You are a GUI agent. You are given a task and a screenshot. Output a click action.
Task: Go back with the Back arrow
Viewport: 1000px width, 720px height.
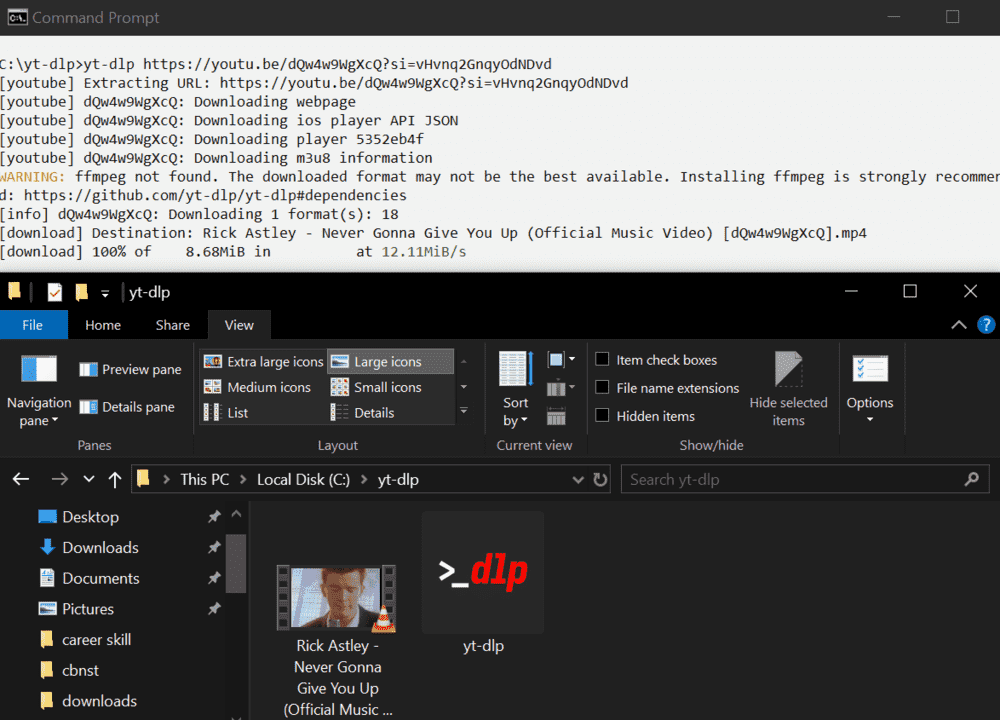coord(21,479)
